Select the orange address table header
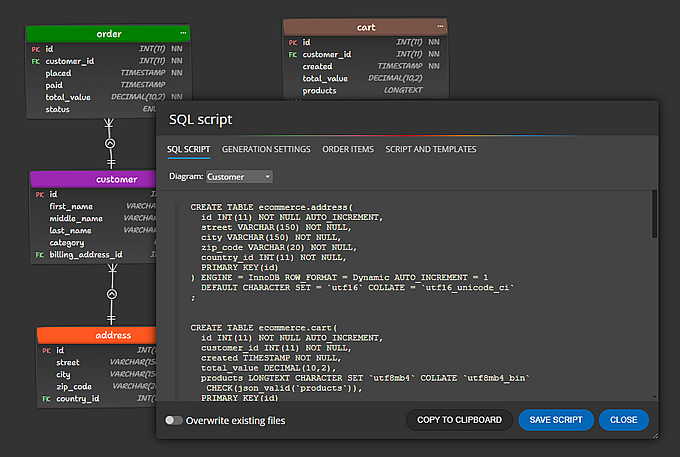Screen dimensions: 680x457 click(x=97, y=335)
